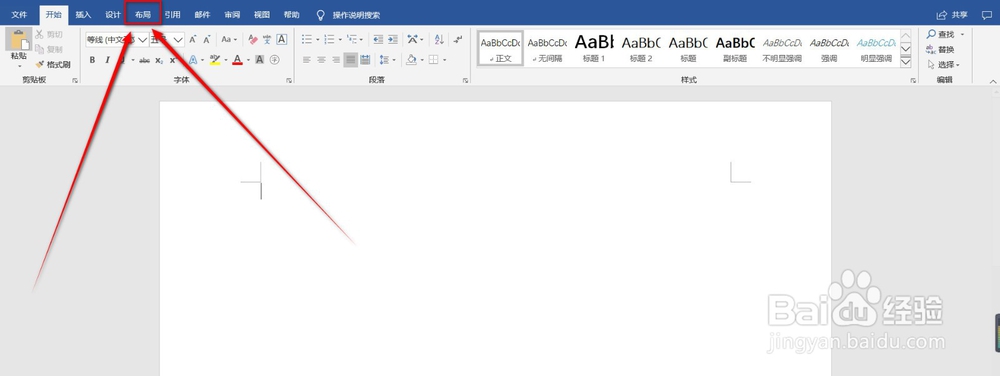Apply paragraph shading with the paint bucket

pos(411,60)
